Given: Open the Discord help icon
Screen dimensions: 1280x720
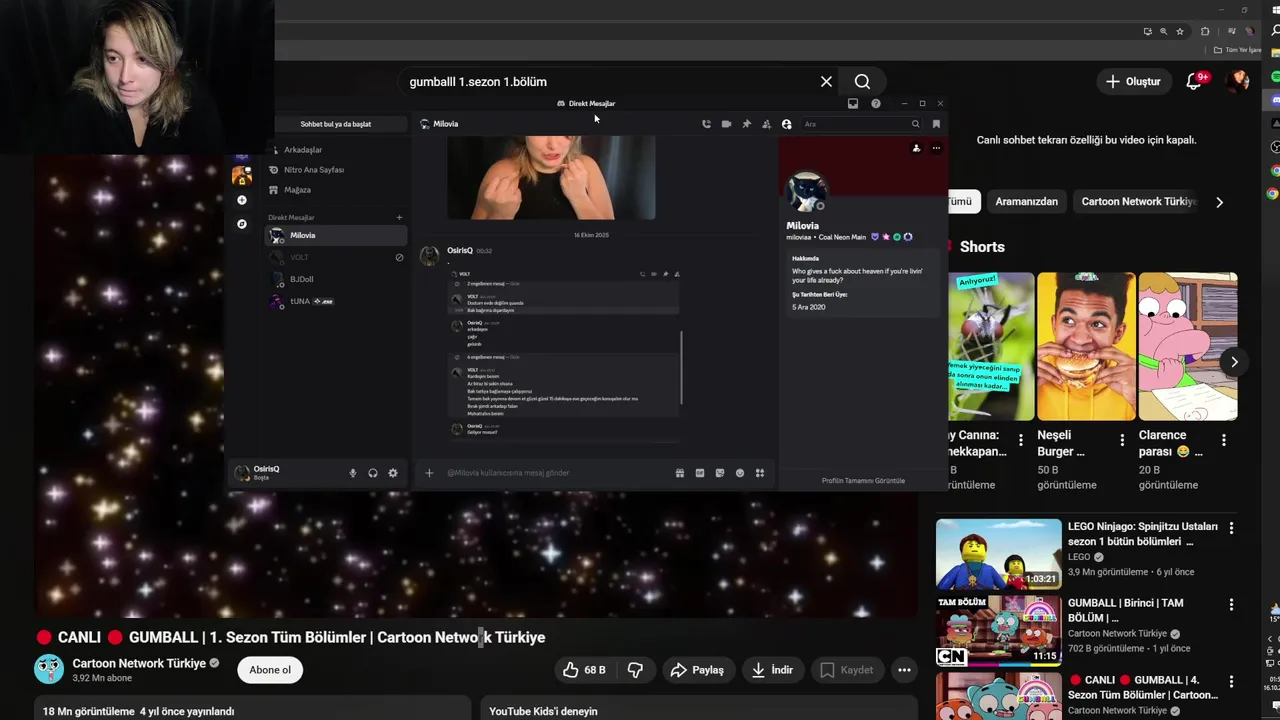Looking at the screenshot, I should (876, 103).
